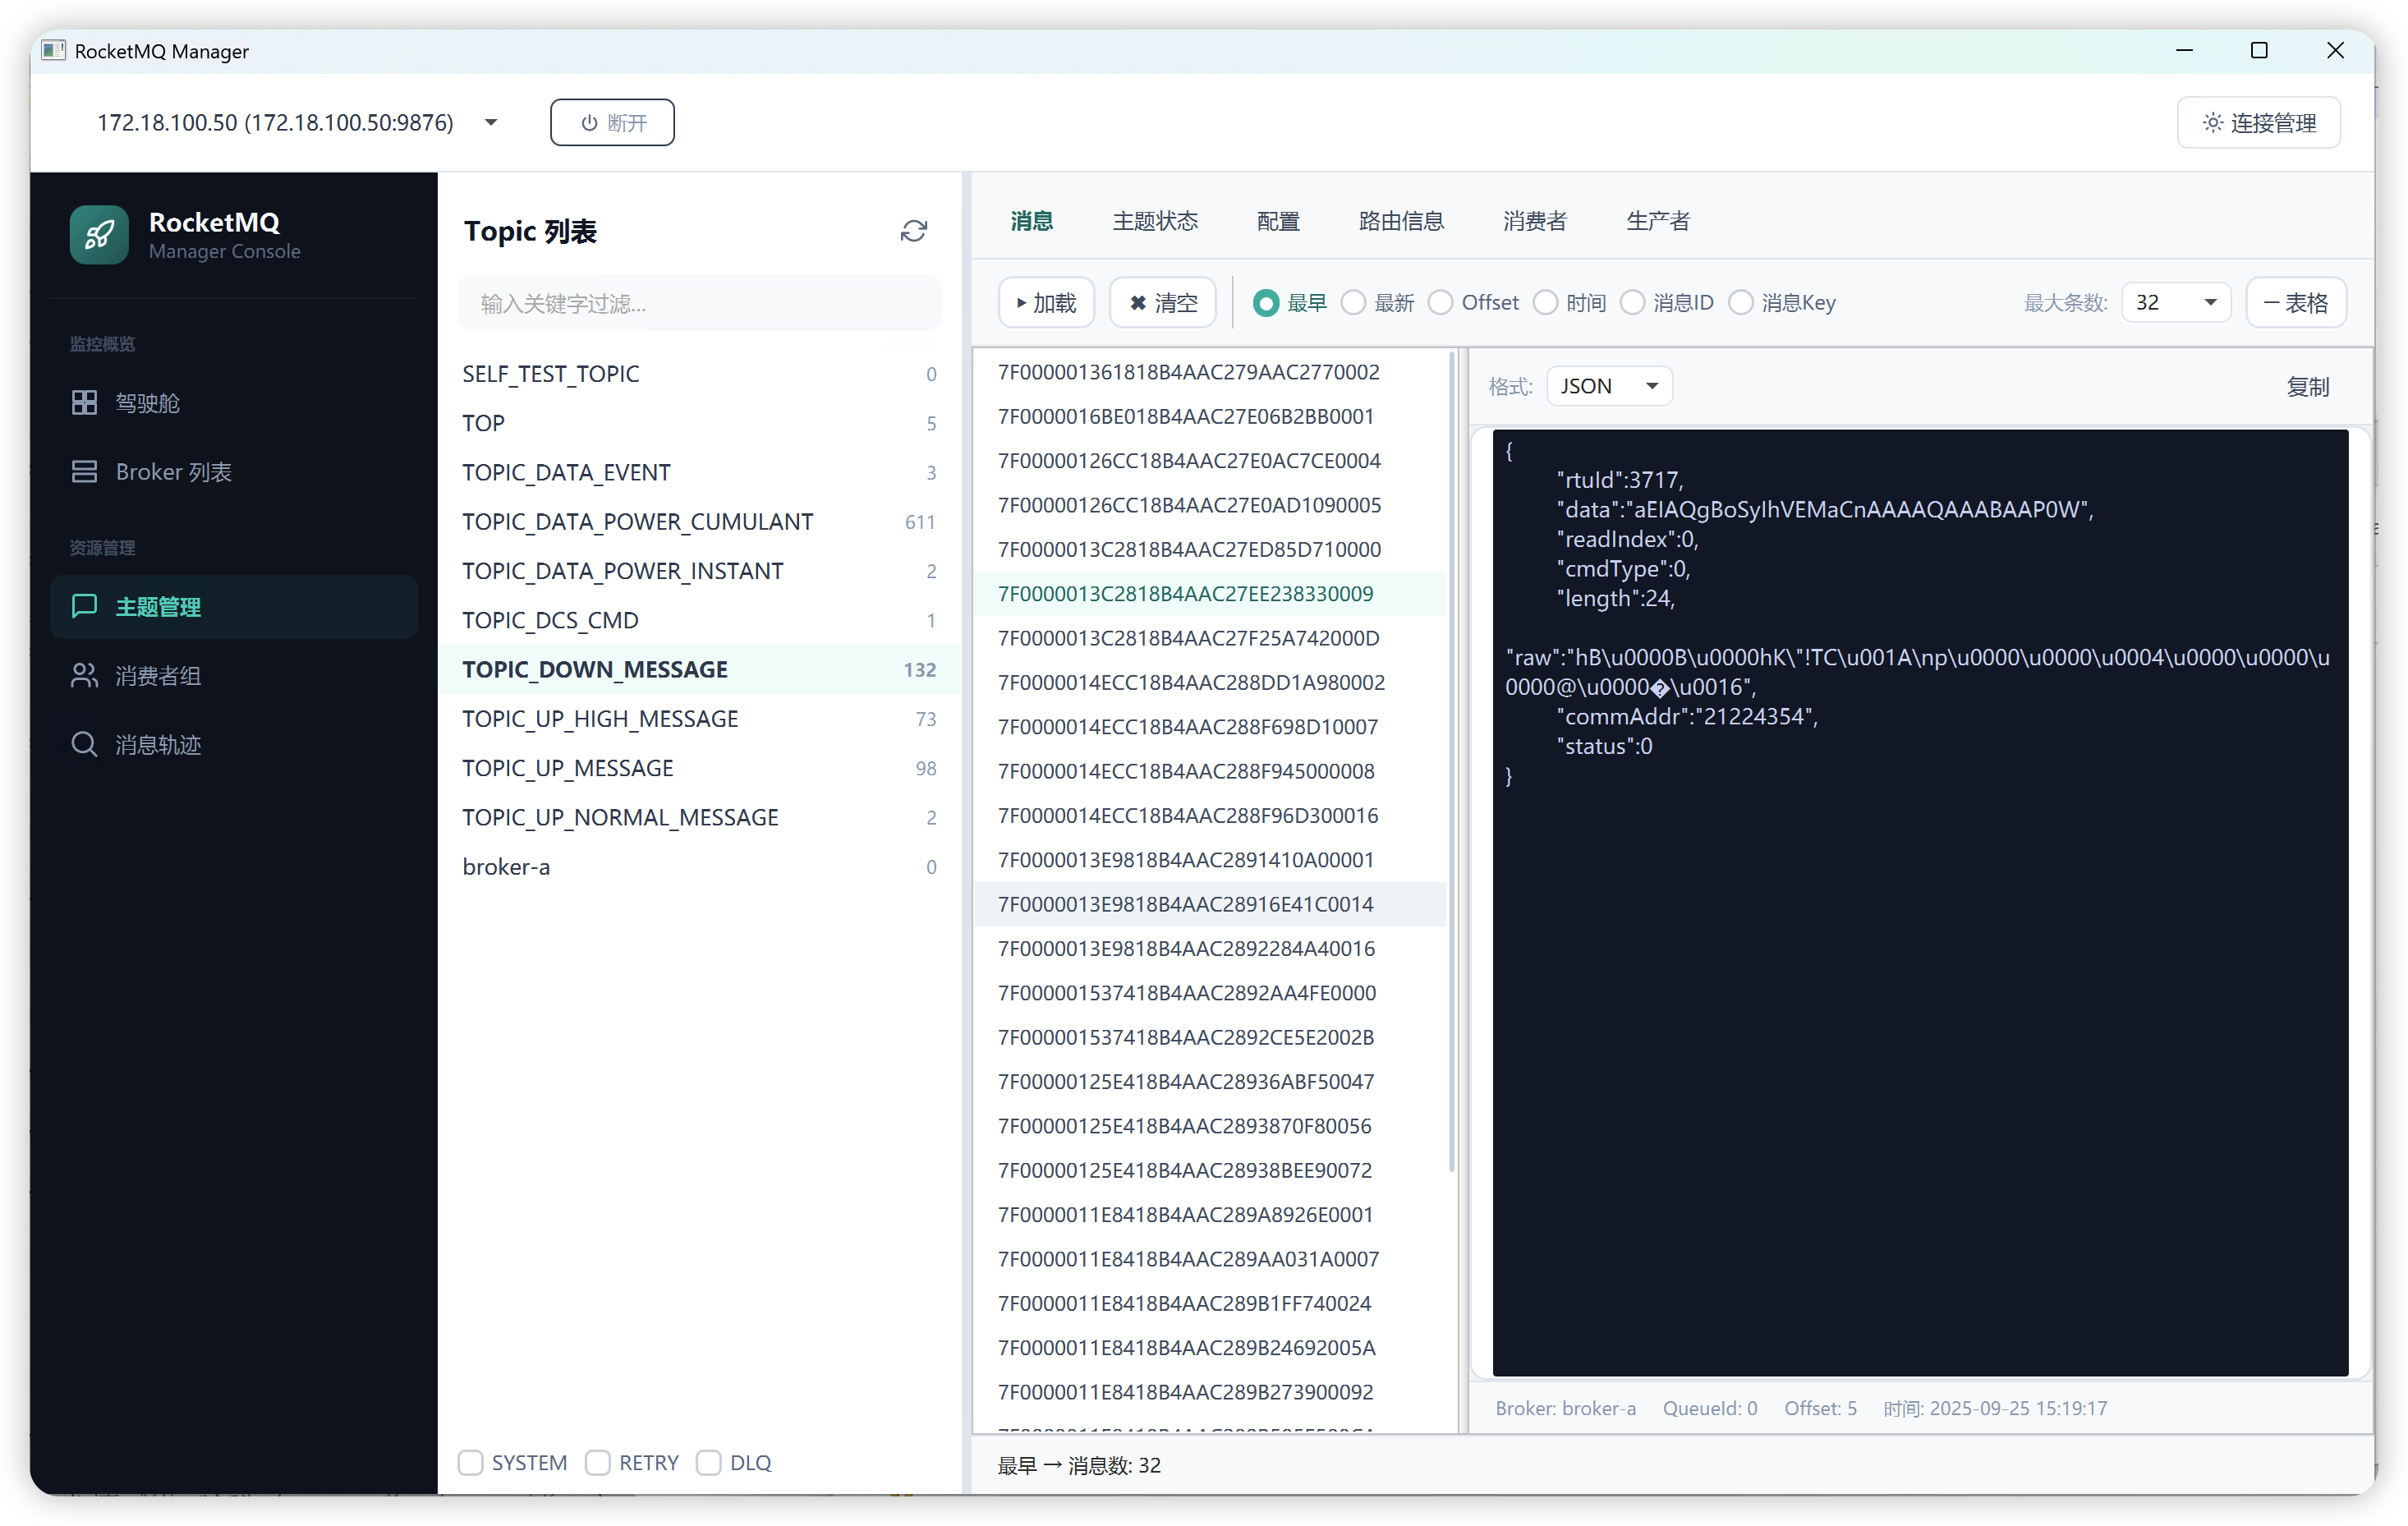Select TOPIC_DCS_CMD topic

(699, 620)
